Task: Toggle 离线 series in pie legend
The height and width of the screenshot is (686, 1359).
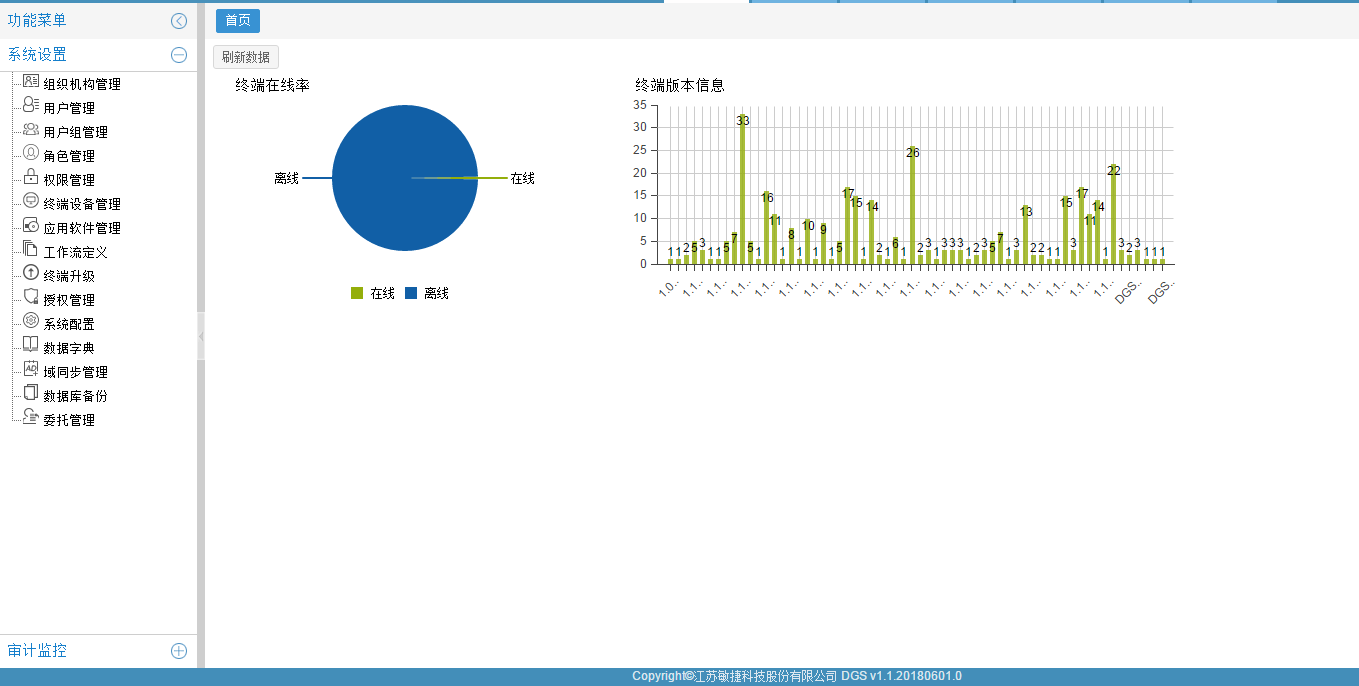Action: tap(427, 293)
